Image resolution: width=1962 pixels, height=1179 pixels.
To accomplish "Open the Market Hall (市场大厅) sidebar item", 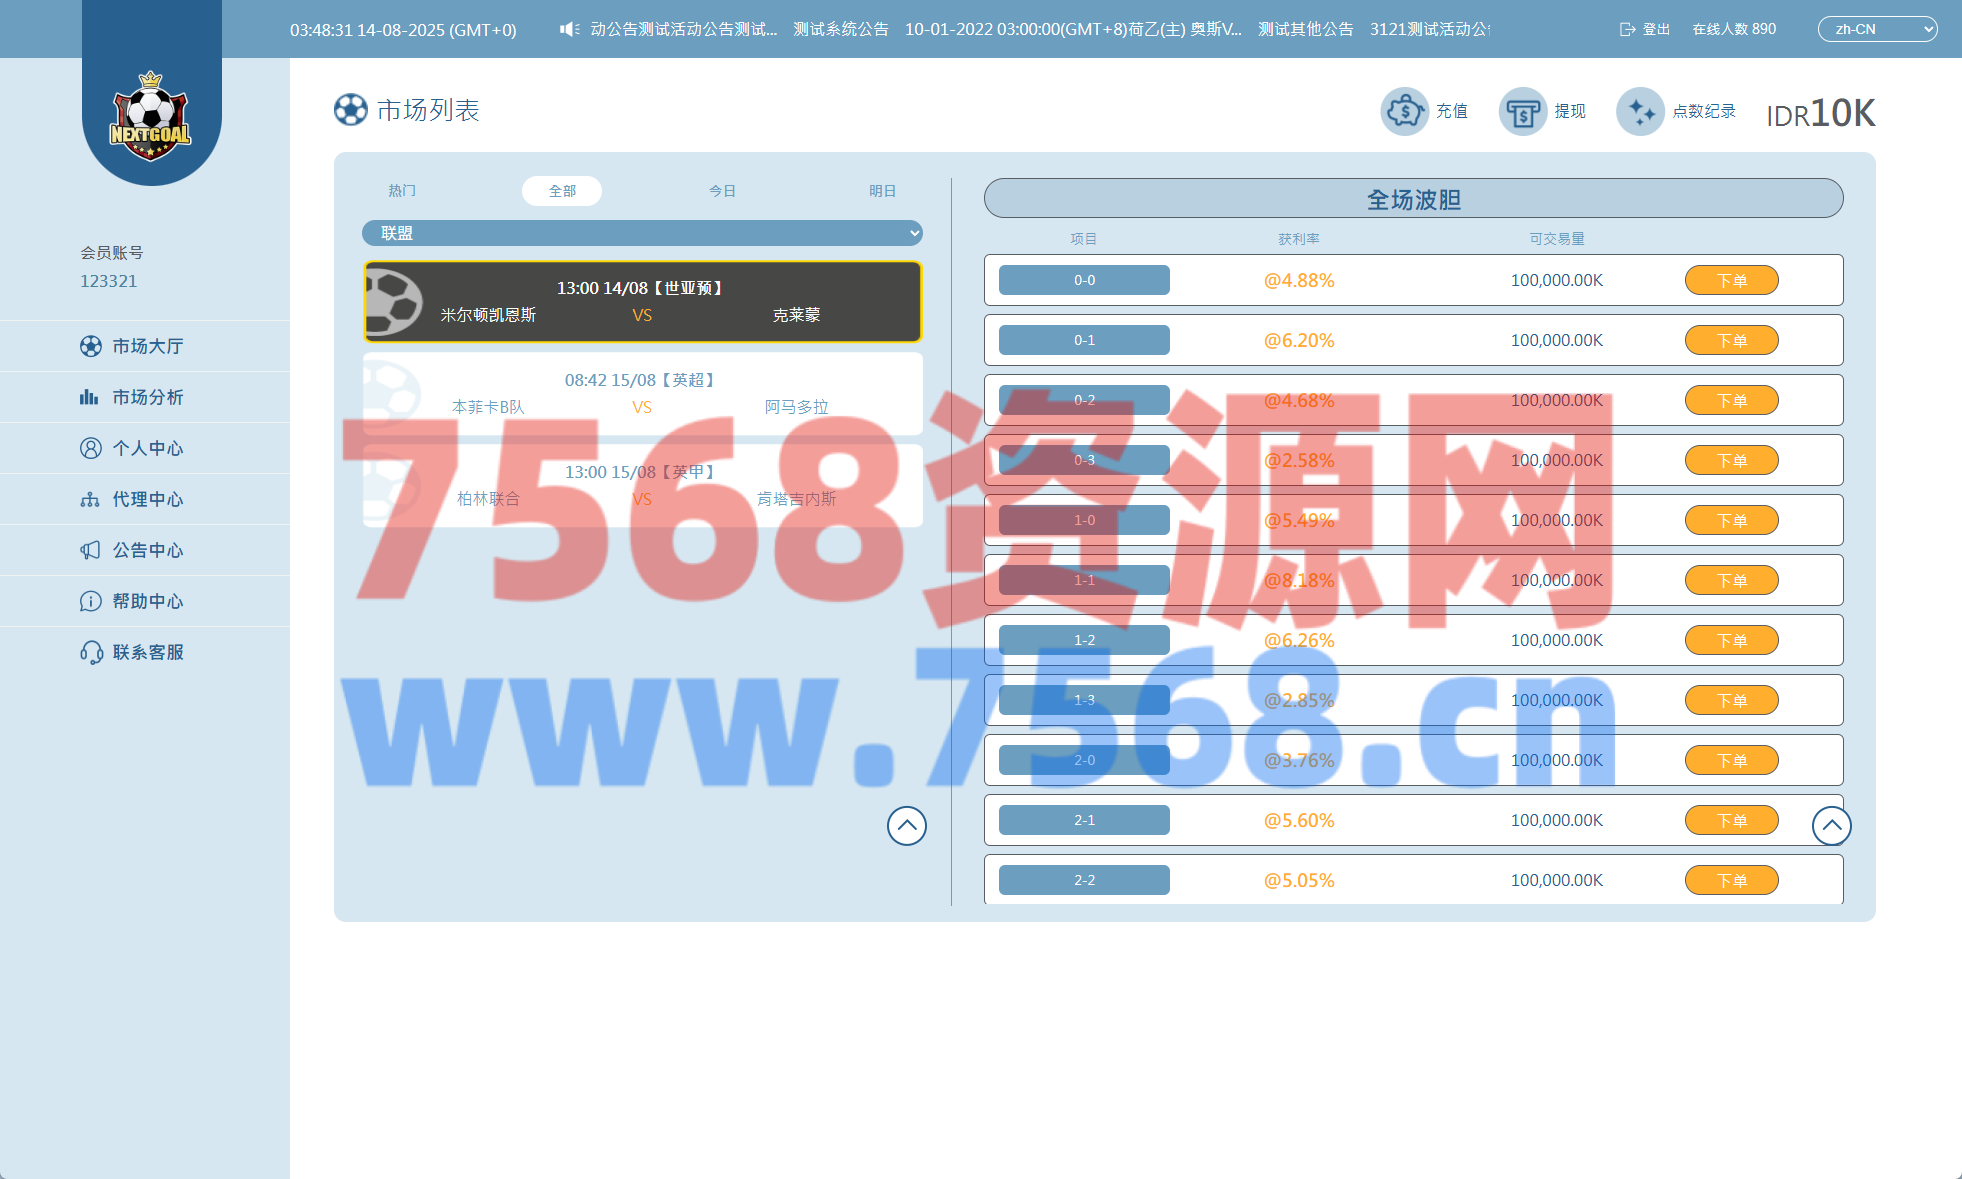I will pyautogui.click(x=146, y=346).
